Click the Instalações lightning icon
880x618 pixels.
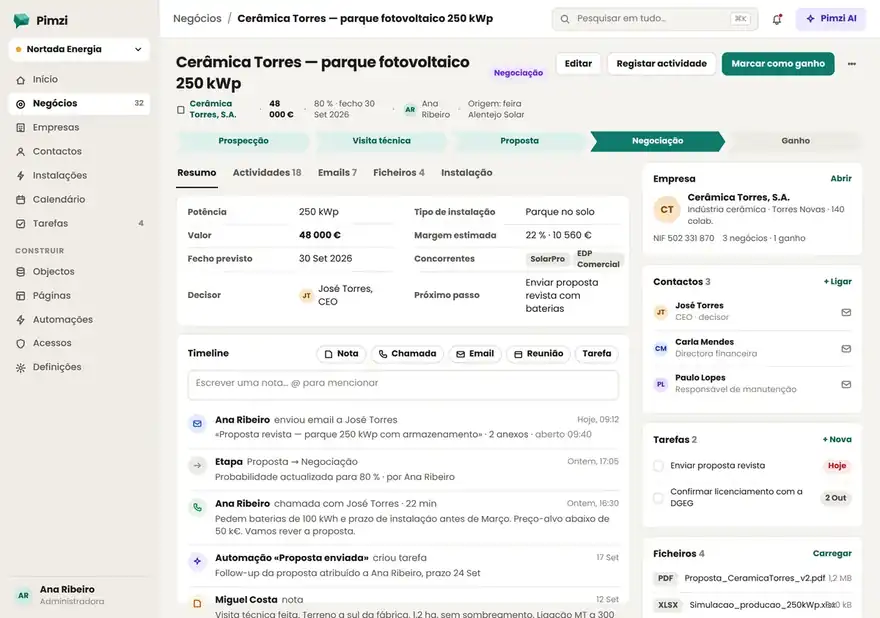pos(21,176)
